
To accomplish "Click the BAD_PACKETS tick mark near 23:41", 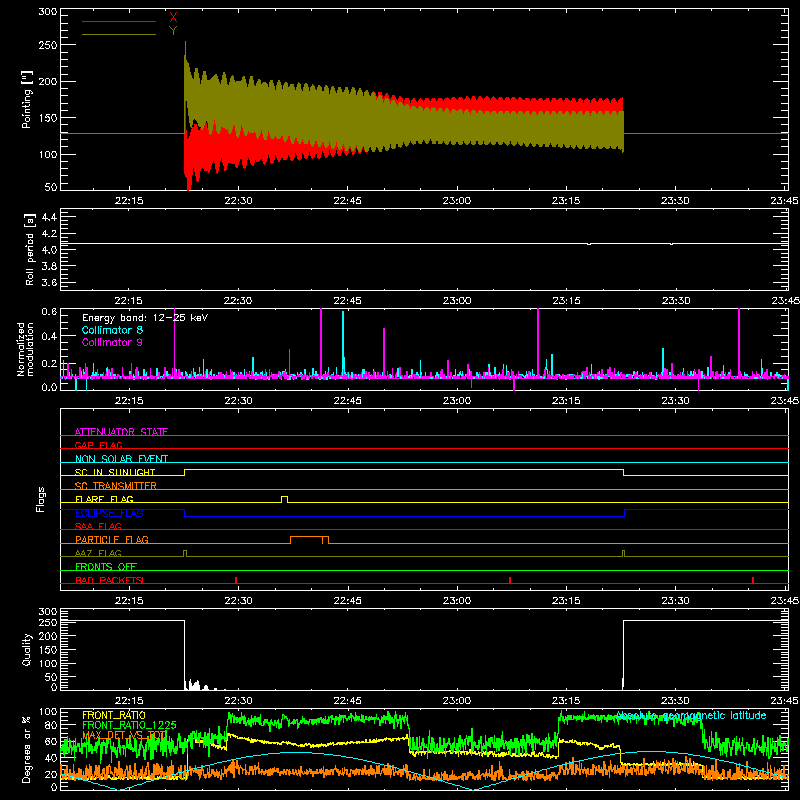I will pyautogui.click(x=753, y=580).
